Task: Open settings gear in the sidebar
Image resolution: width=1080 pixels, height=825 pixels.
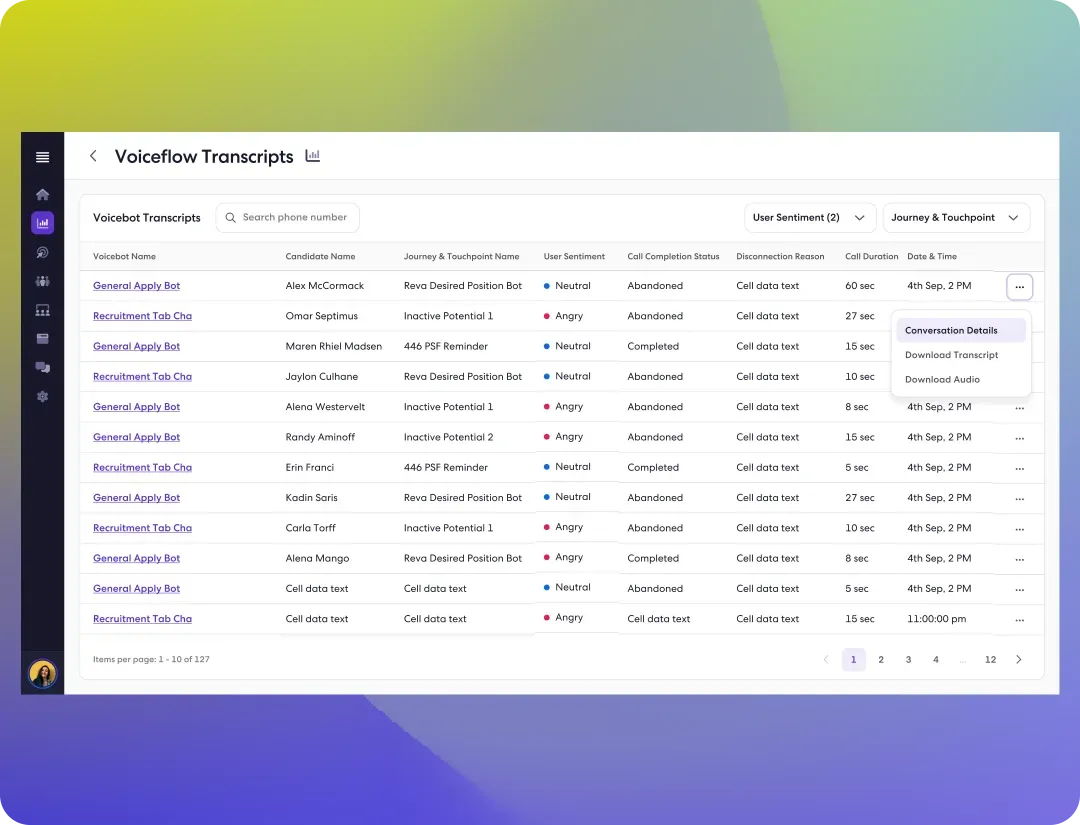Action: click(42, 397)
